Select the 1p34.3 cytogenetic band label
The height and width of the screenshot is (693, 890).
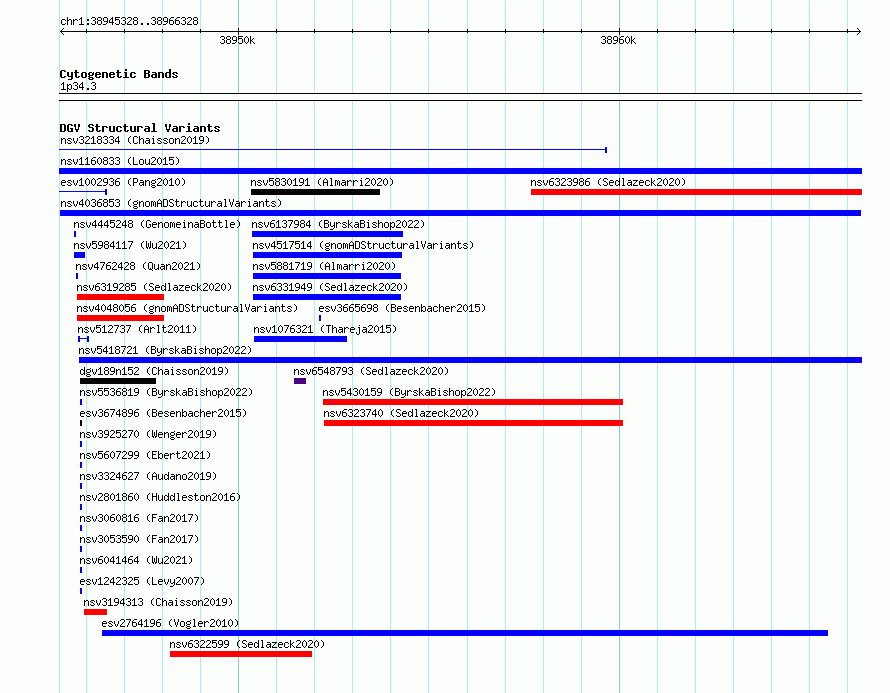pyautogui.click(x=78, y=86)
